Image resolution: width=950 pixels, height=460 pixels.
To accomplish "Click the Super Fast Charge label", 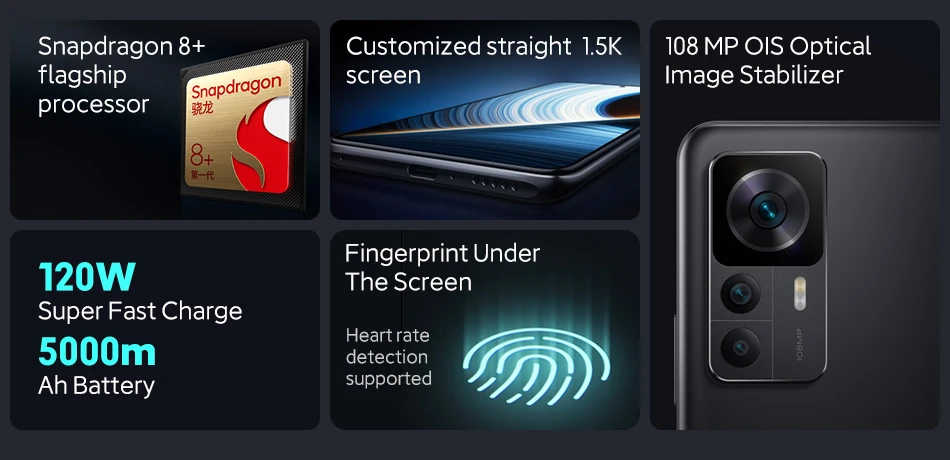I will pos(140,311).
